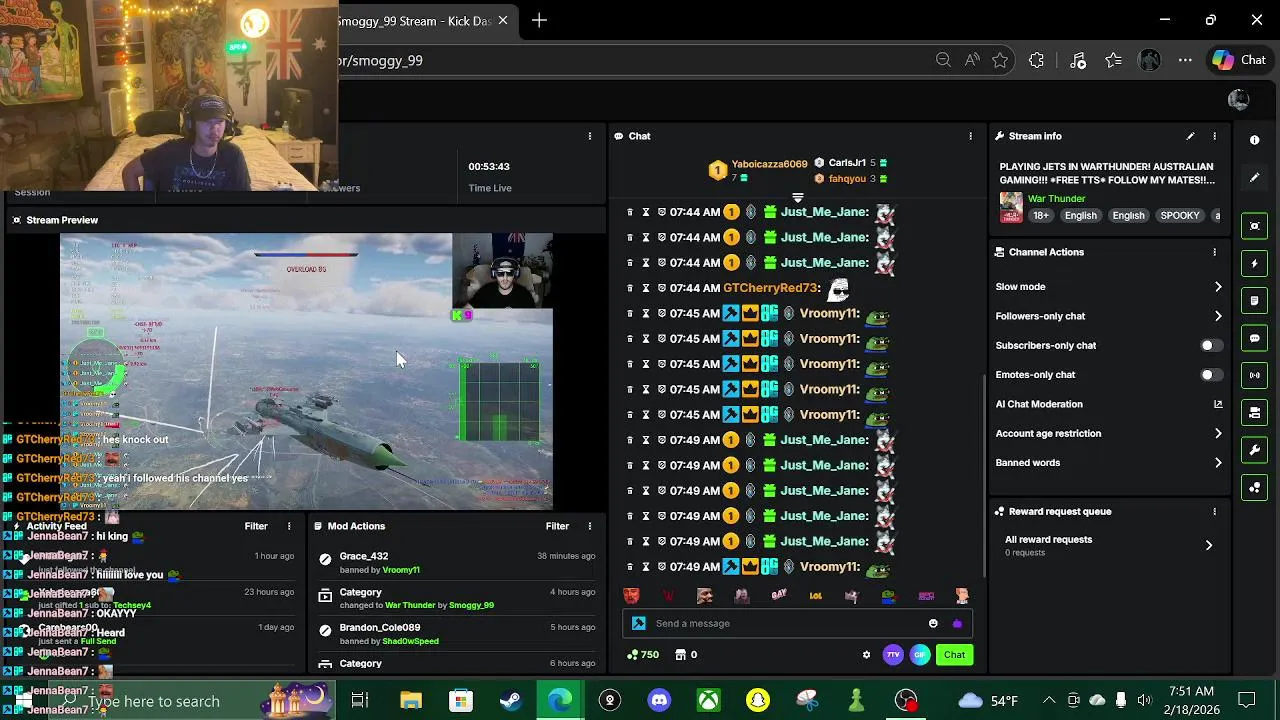Viewport: 1280px width, 720px height.
Task: Open the Channel Actions panel options menu
Action: point(1215,252)
